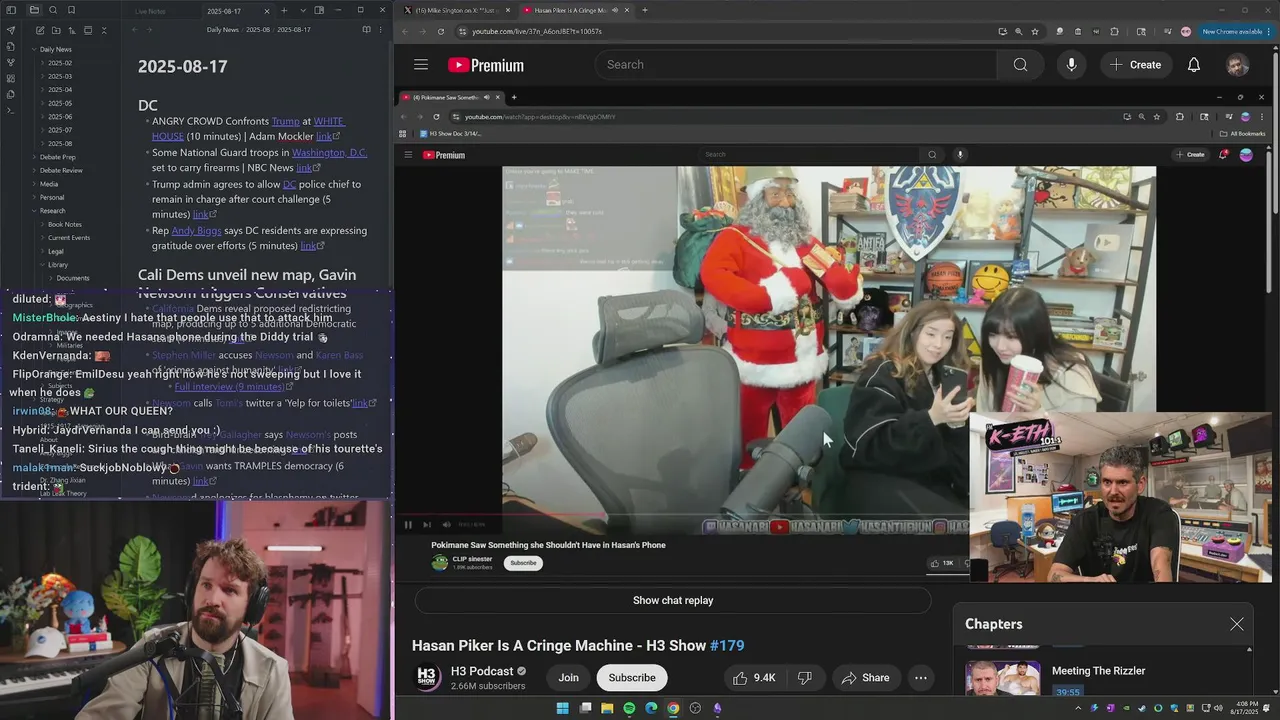Add new tab in Obsidian
This screenshot has width=1280, height=720.
click(284, 10)
